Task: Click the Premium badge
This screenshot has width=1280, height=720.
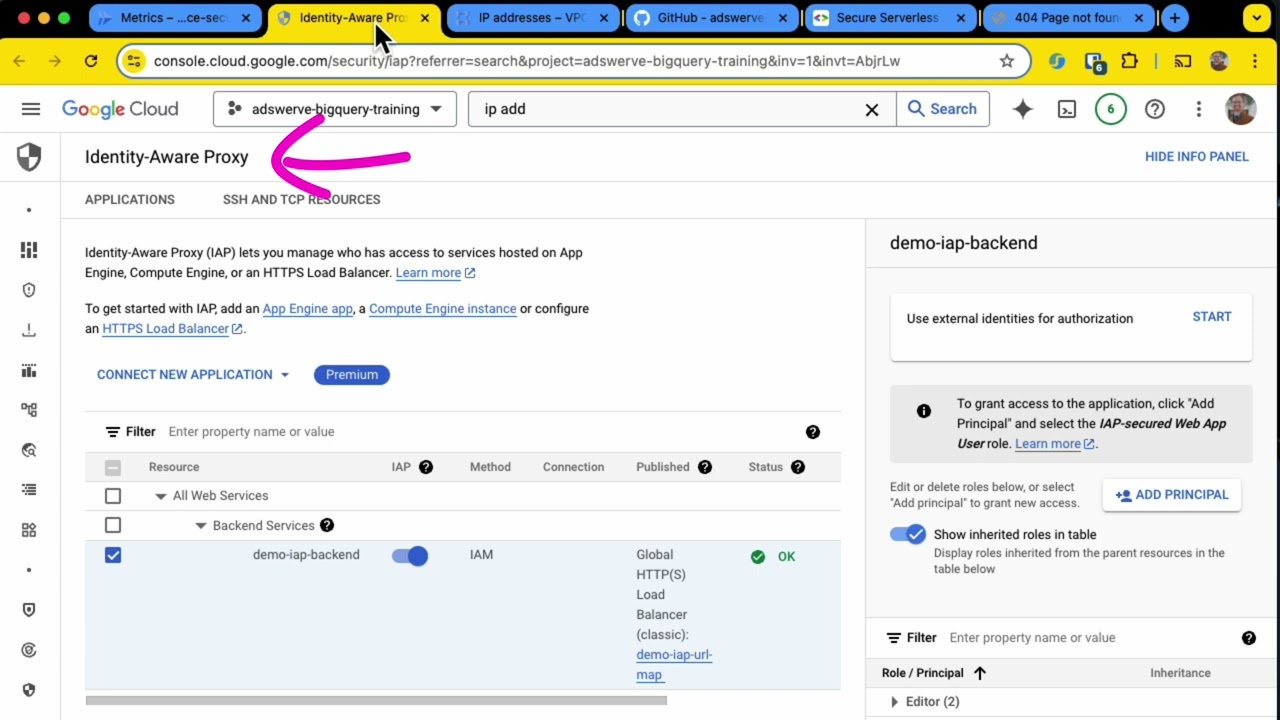Action: [352, 375]
